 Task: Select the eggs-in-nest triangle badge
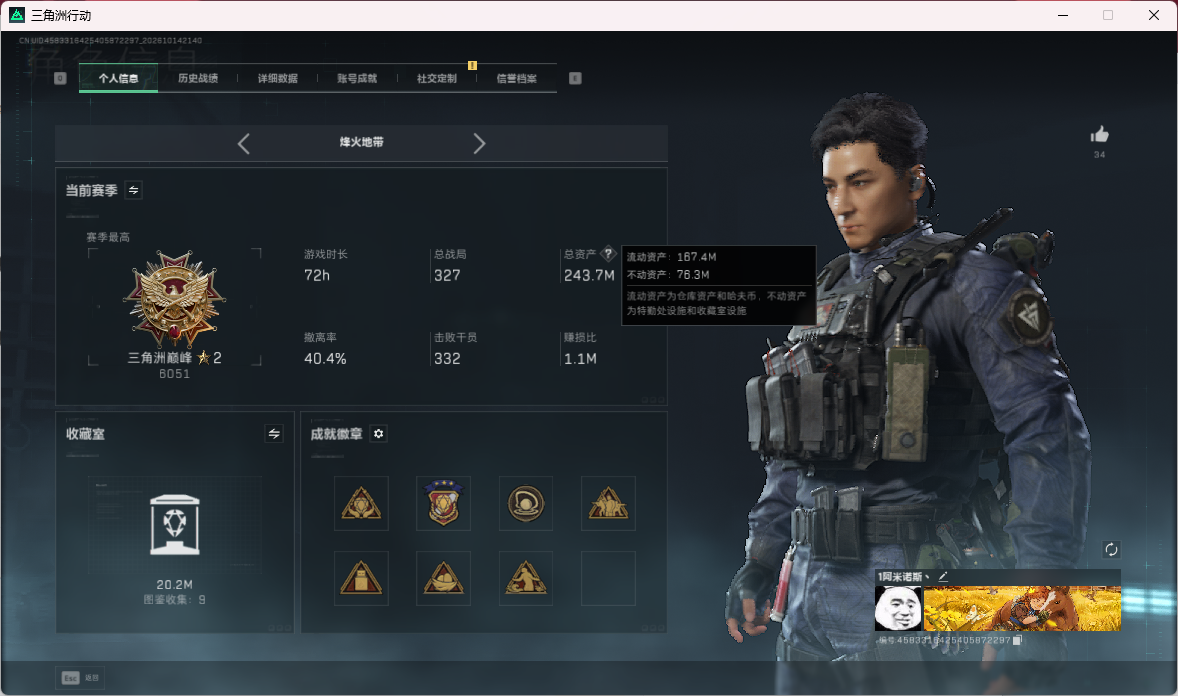(443, 579)
